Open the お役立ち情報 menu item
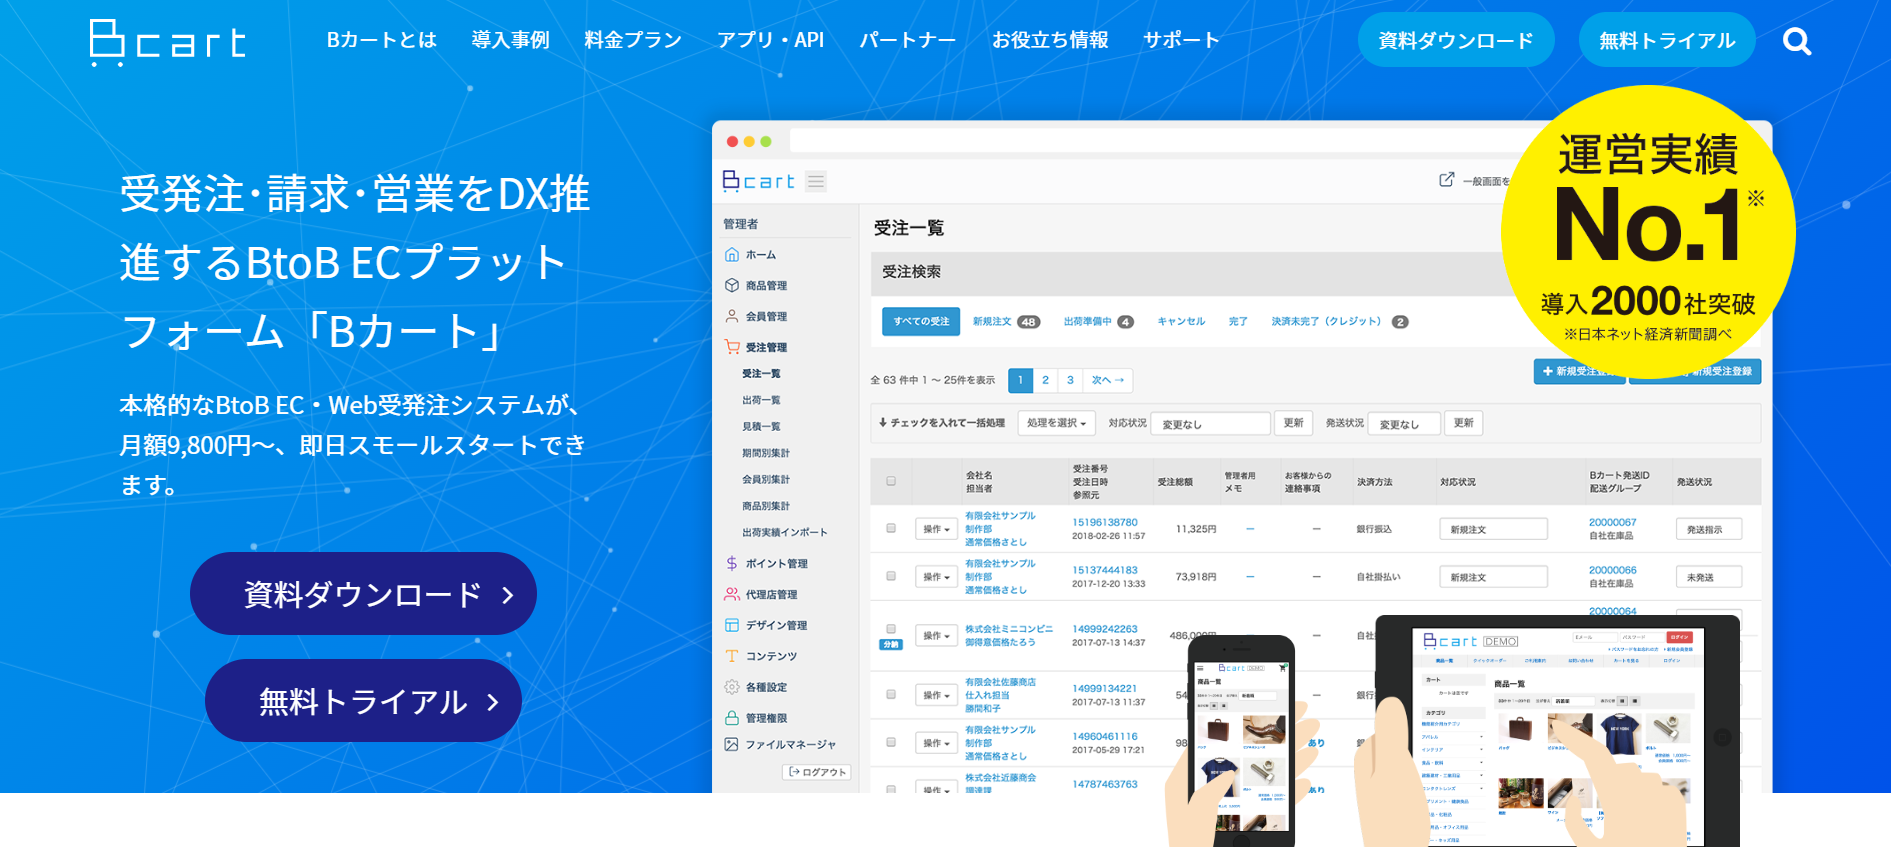1891x847 pixels. (x=1050, y=40)
